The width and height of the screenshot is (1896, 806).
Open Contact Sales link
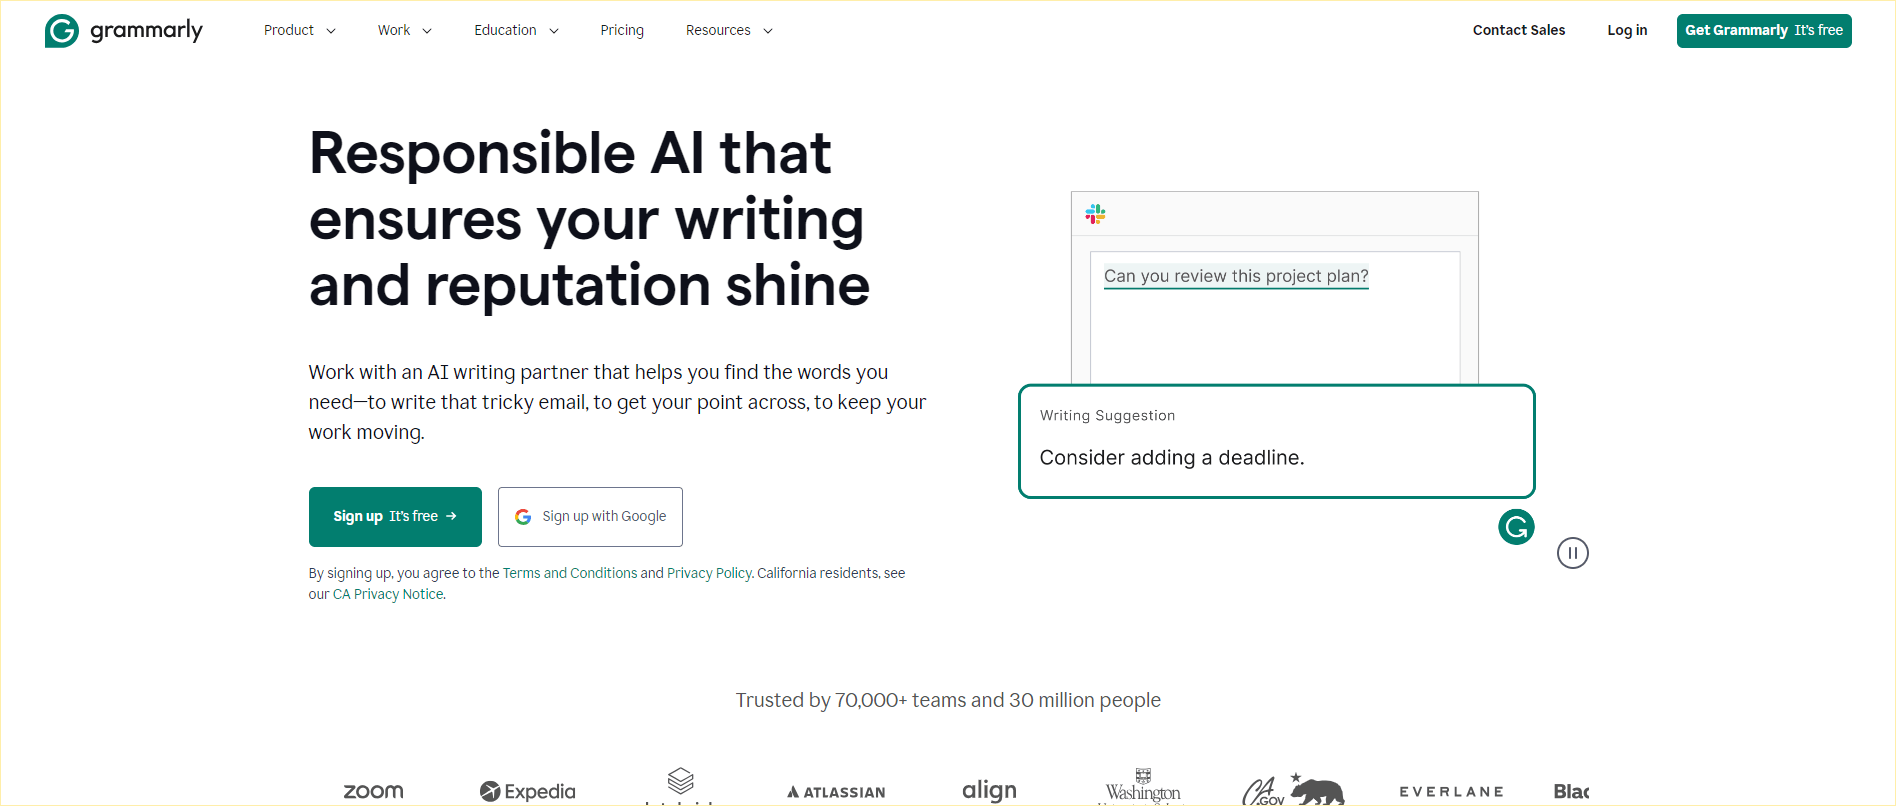pyautogui.click(x=1519, y=30)
